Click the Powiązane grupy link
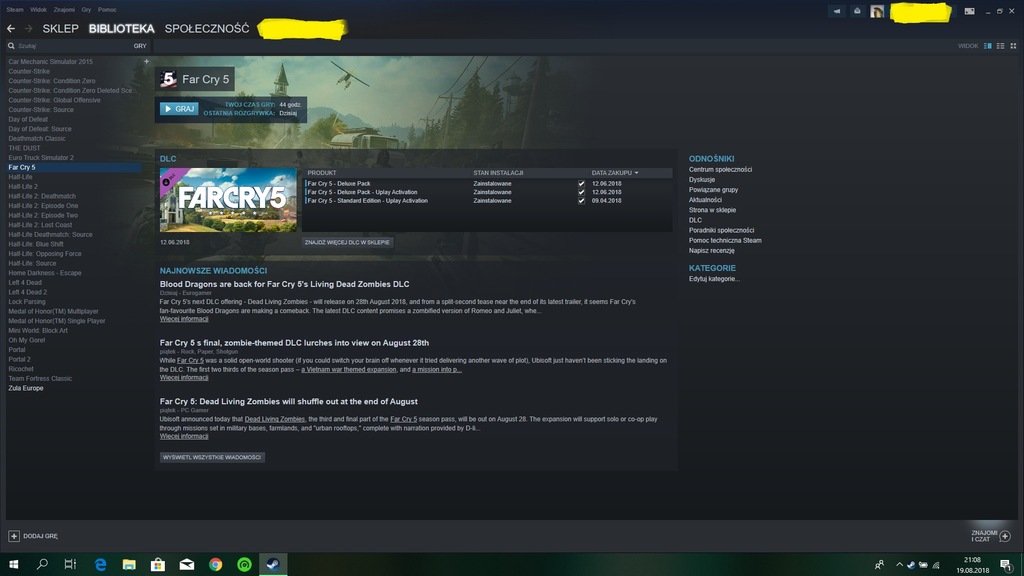 point(713,189)
